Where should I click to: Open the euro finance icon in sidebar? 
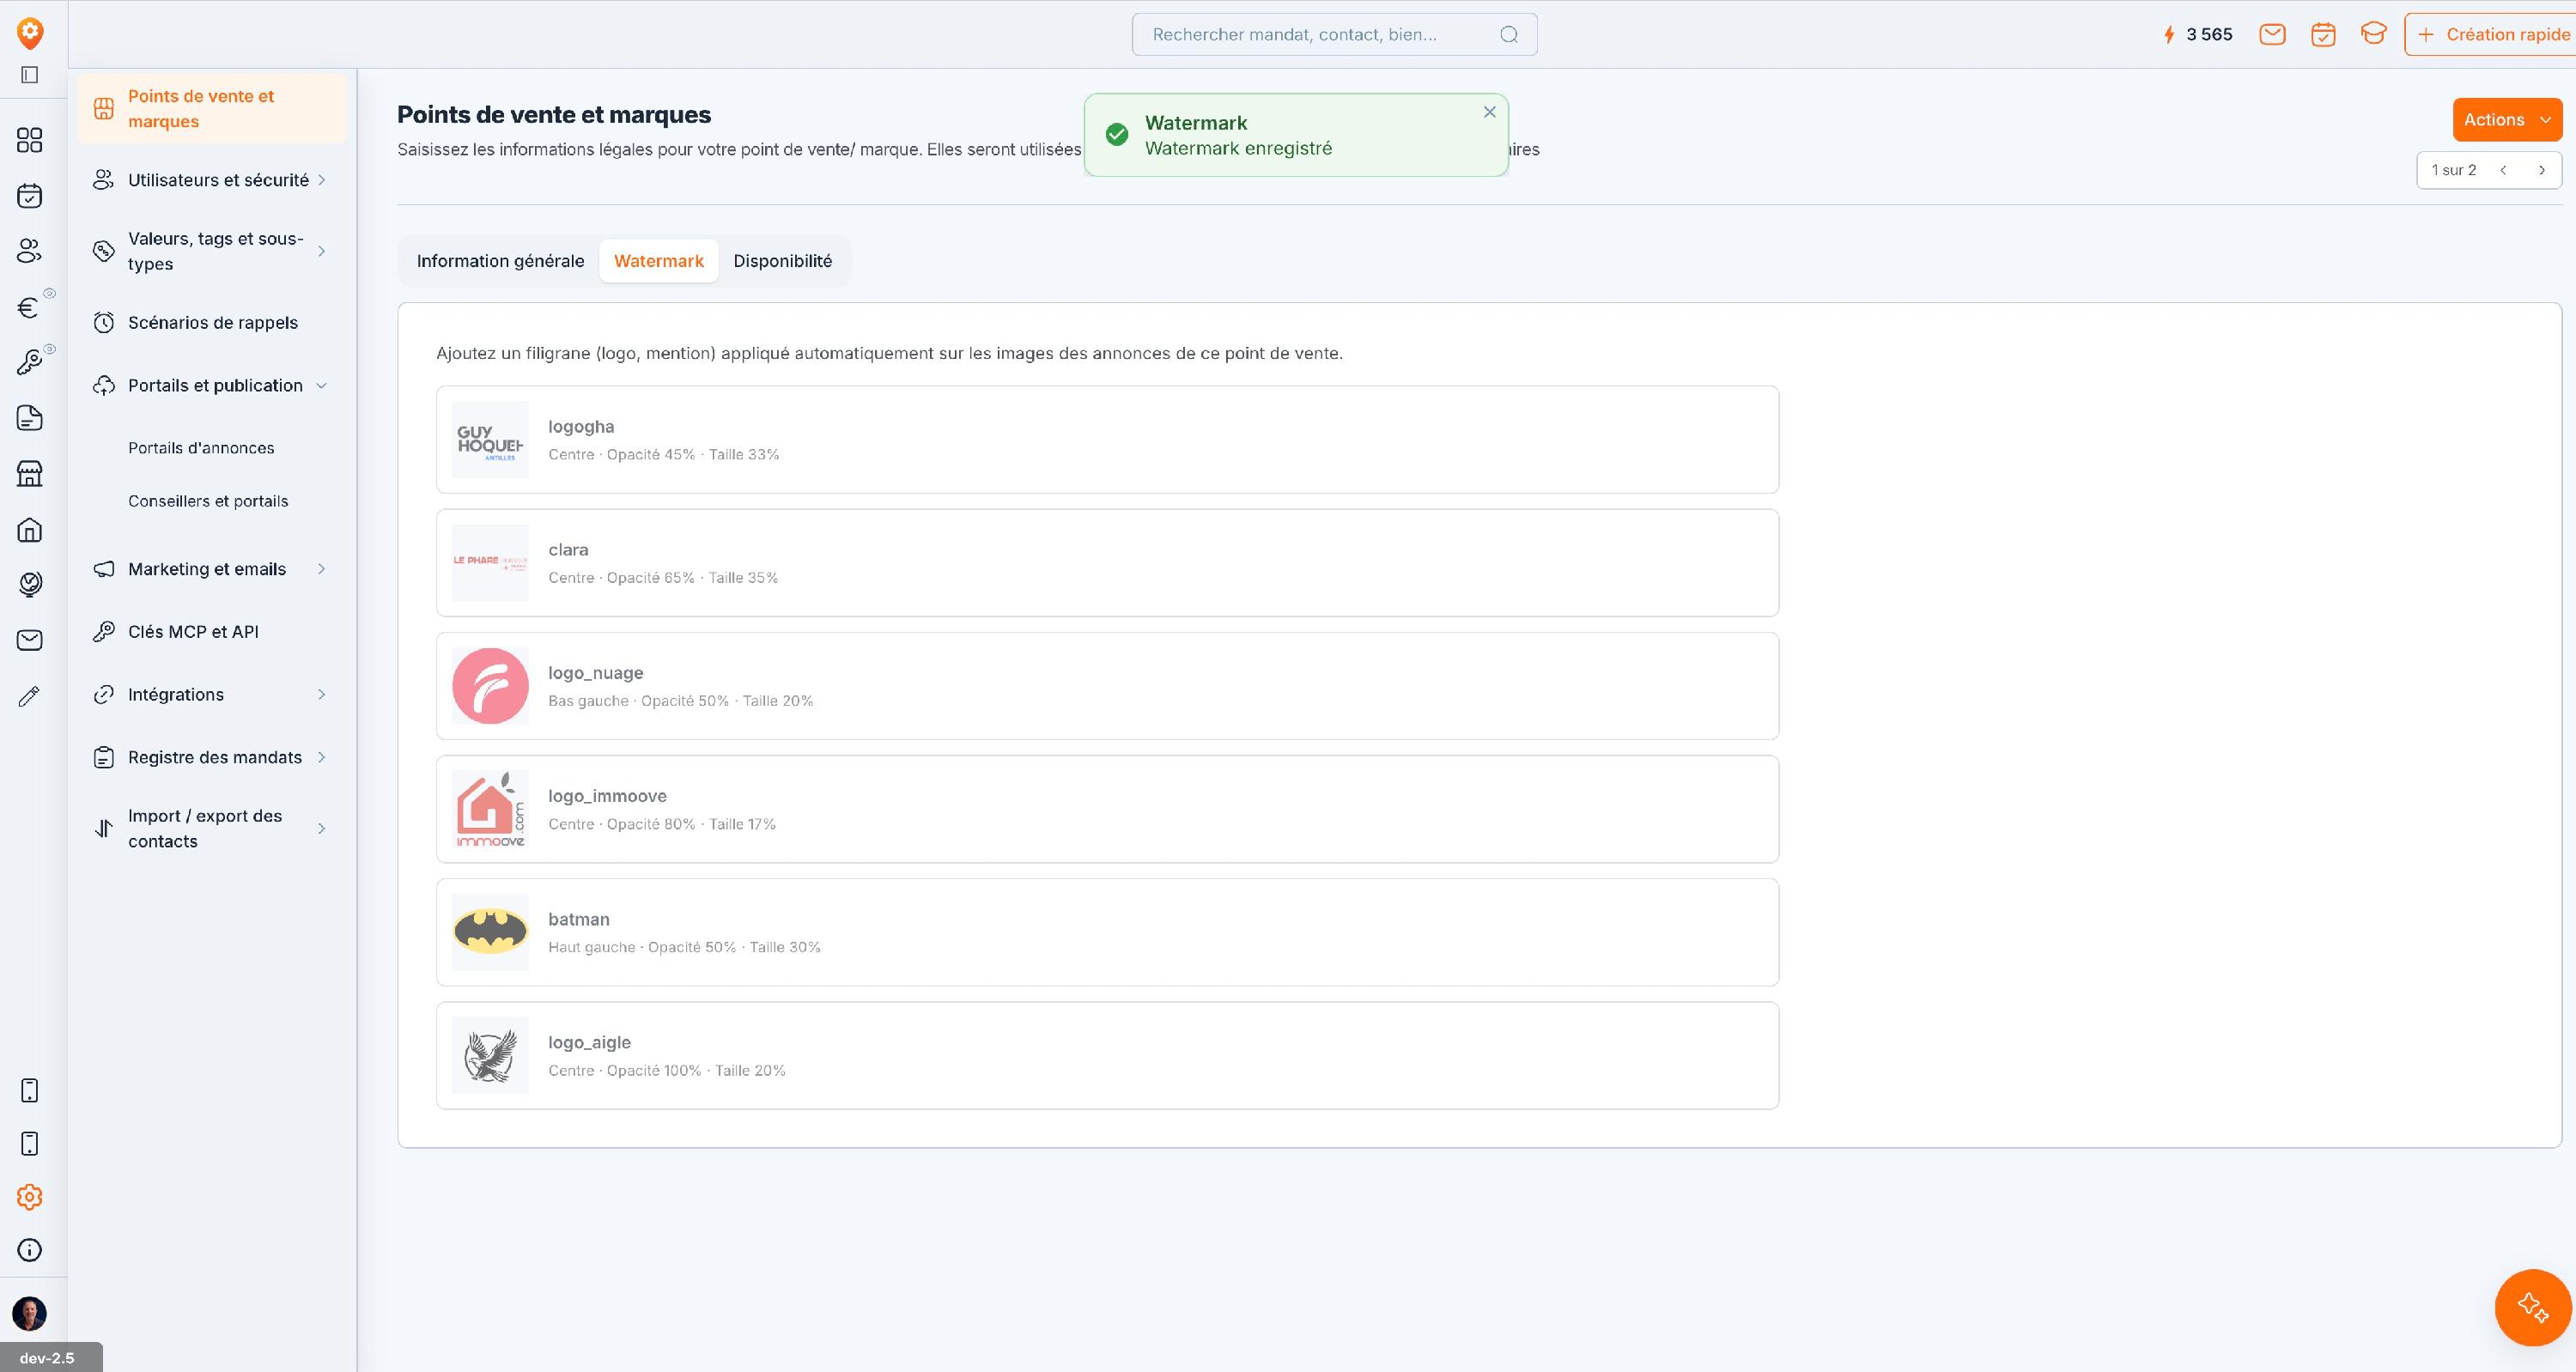[x=29, y=307]
